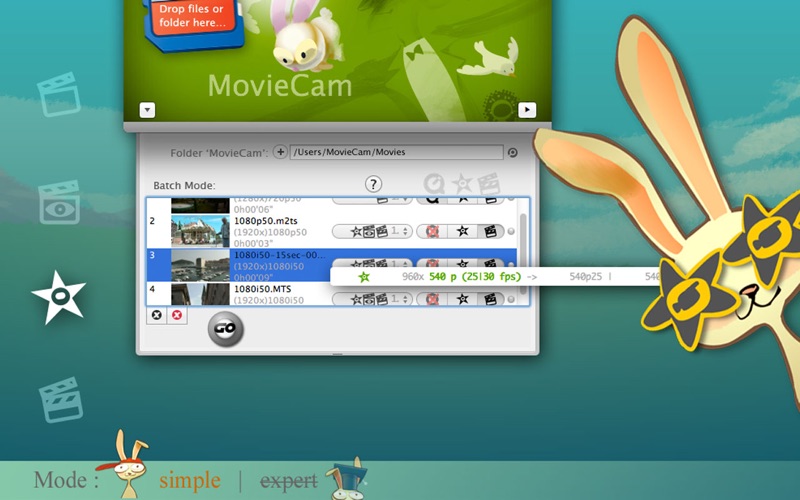Screen dimensions: 800x500
Task: Click row number '4' in batch list
Action: point(153,289)
